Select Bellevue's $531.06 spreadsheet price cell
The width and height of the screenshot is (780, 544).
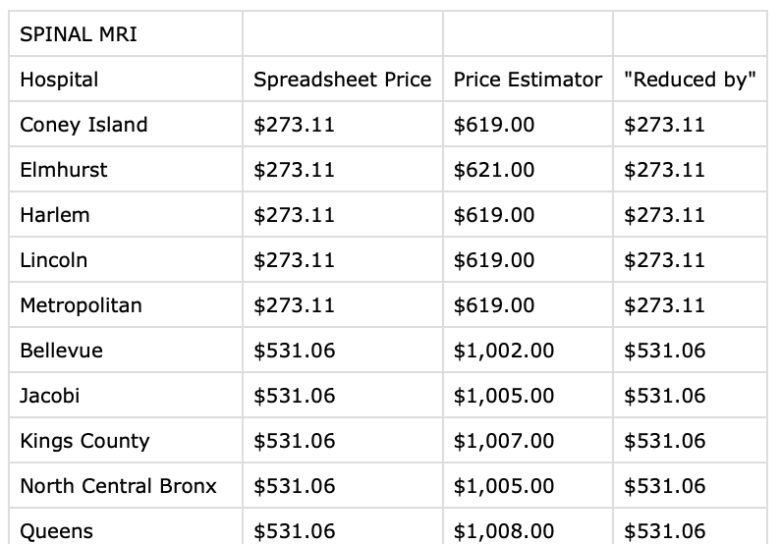click(343, 350)
